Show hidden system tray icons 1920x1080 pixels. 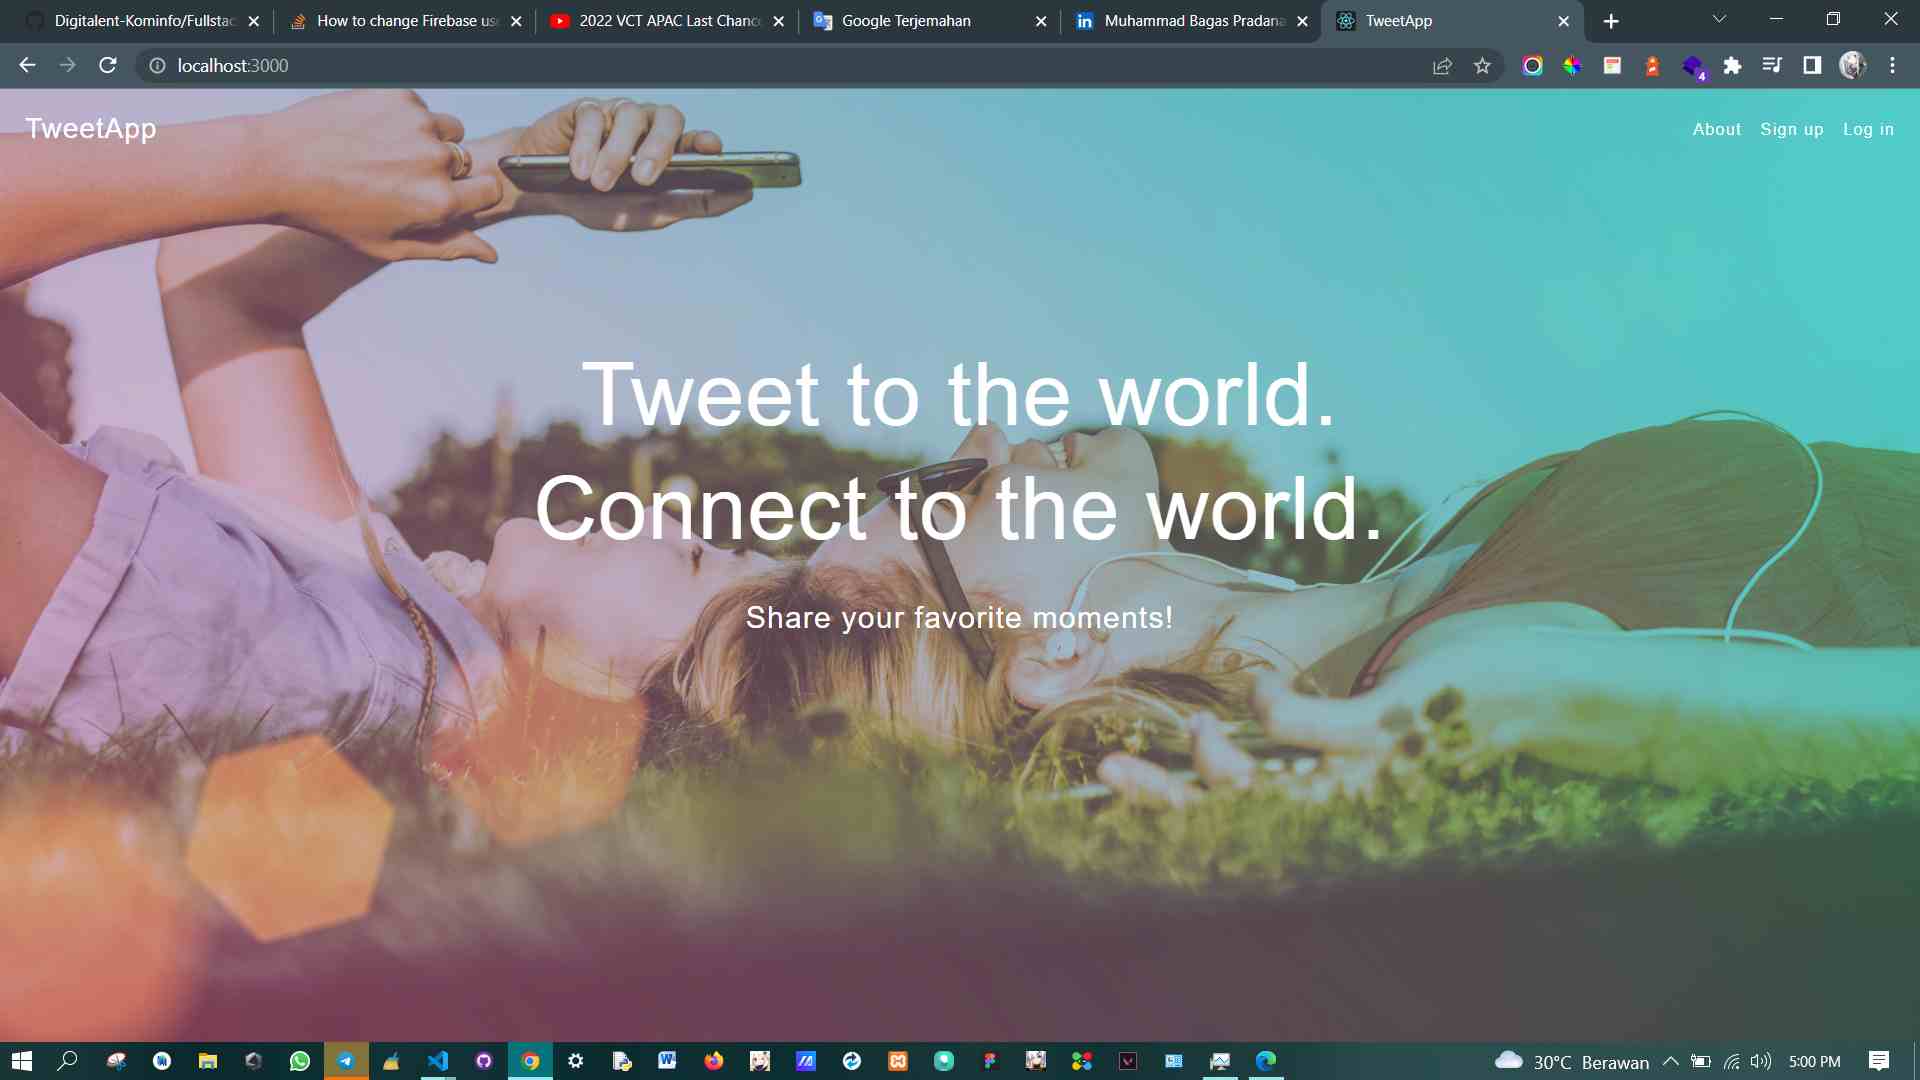coord(1670,1061)
